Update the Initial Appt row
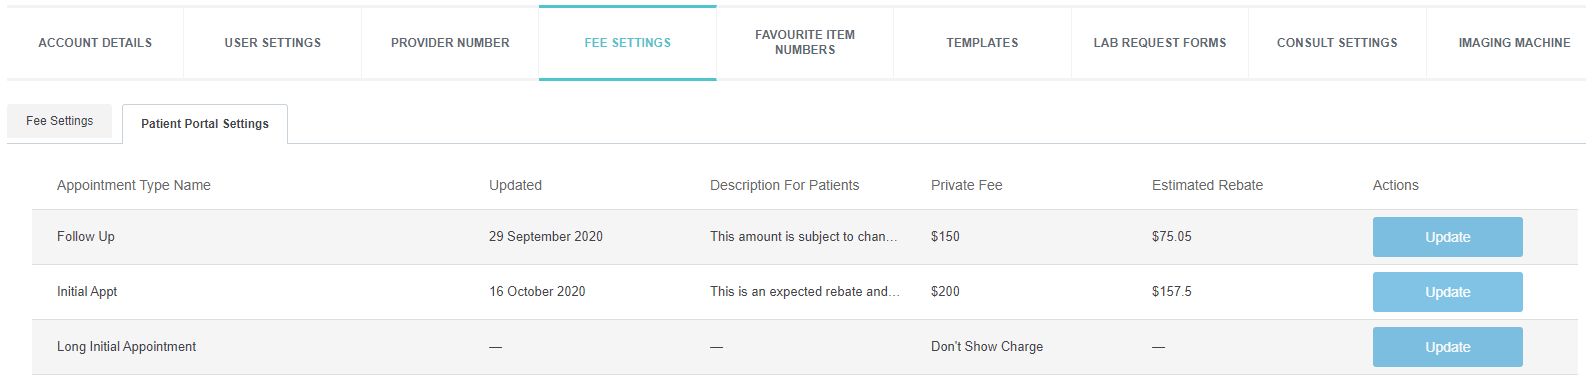The height and width of the screenshot is (379, 1586). [x=1447, y=292]
